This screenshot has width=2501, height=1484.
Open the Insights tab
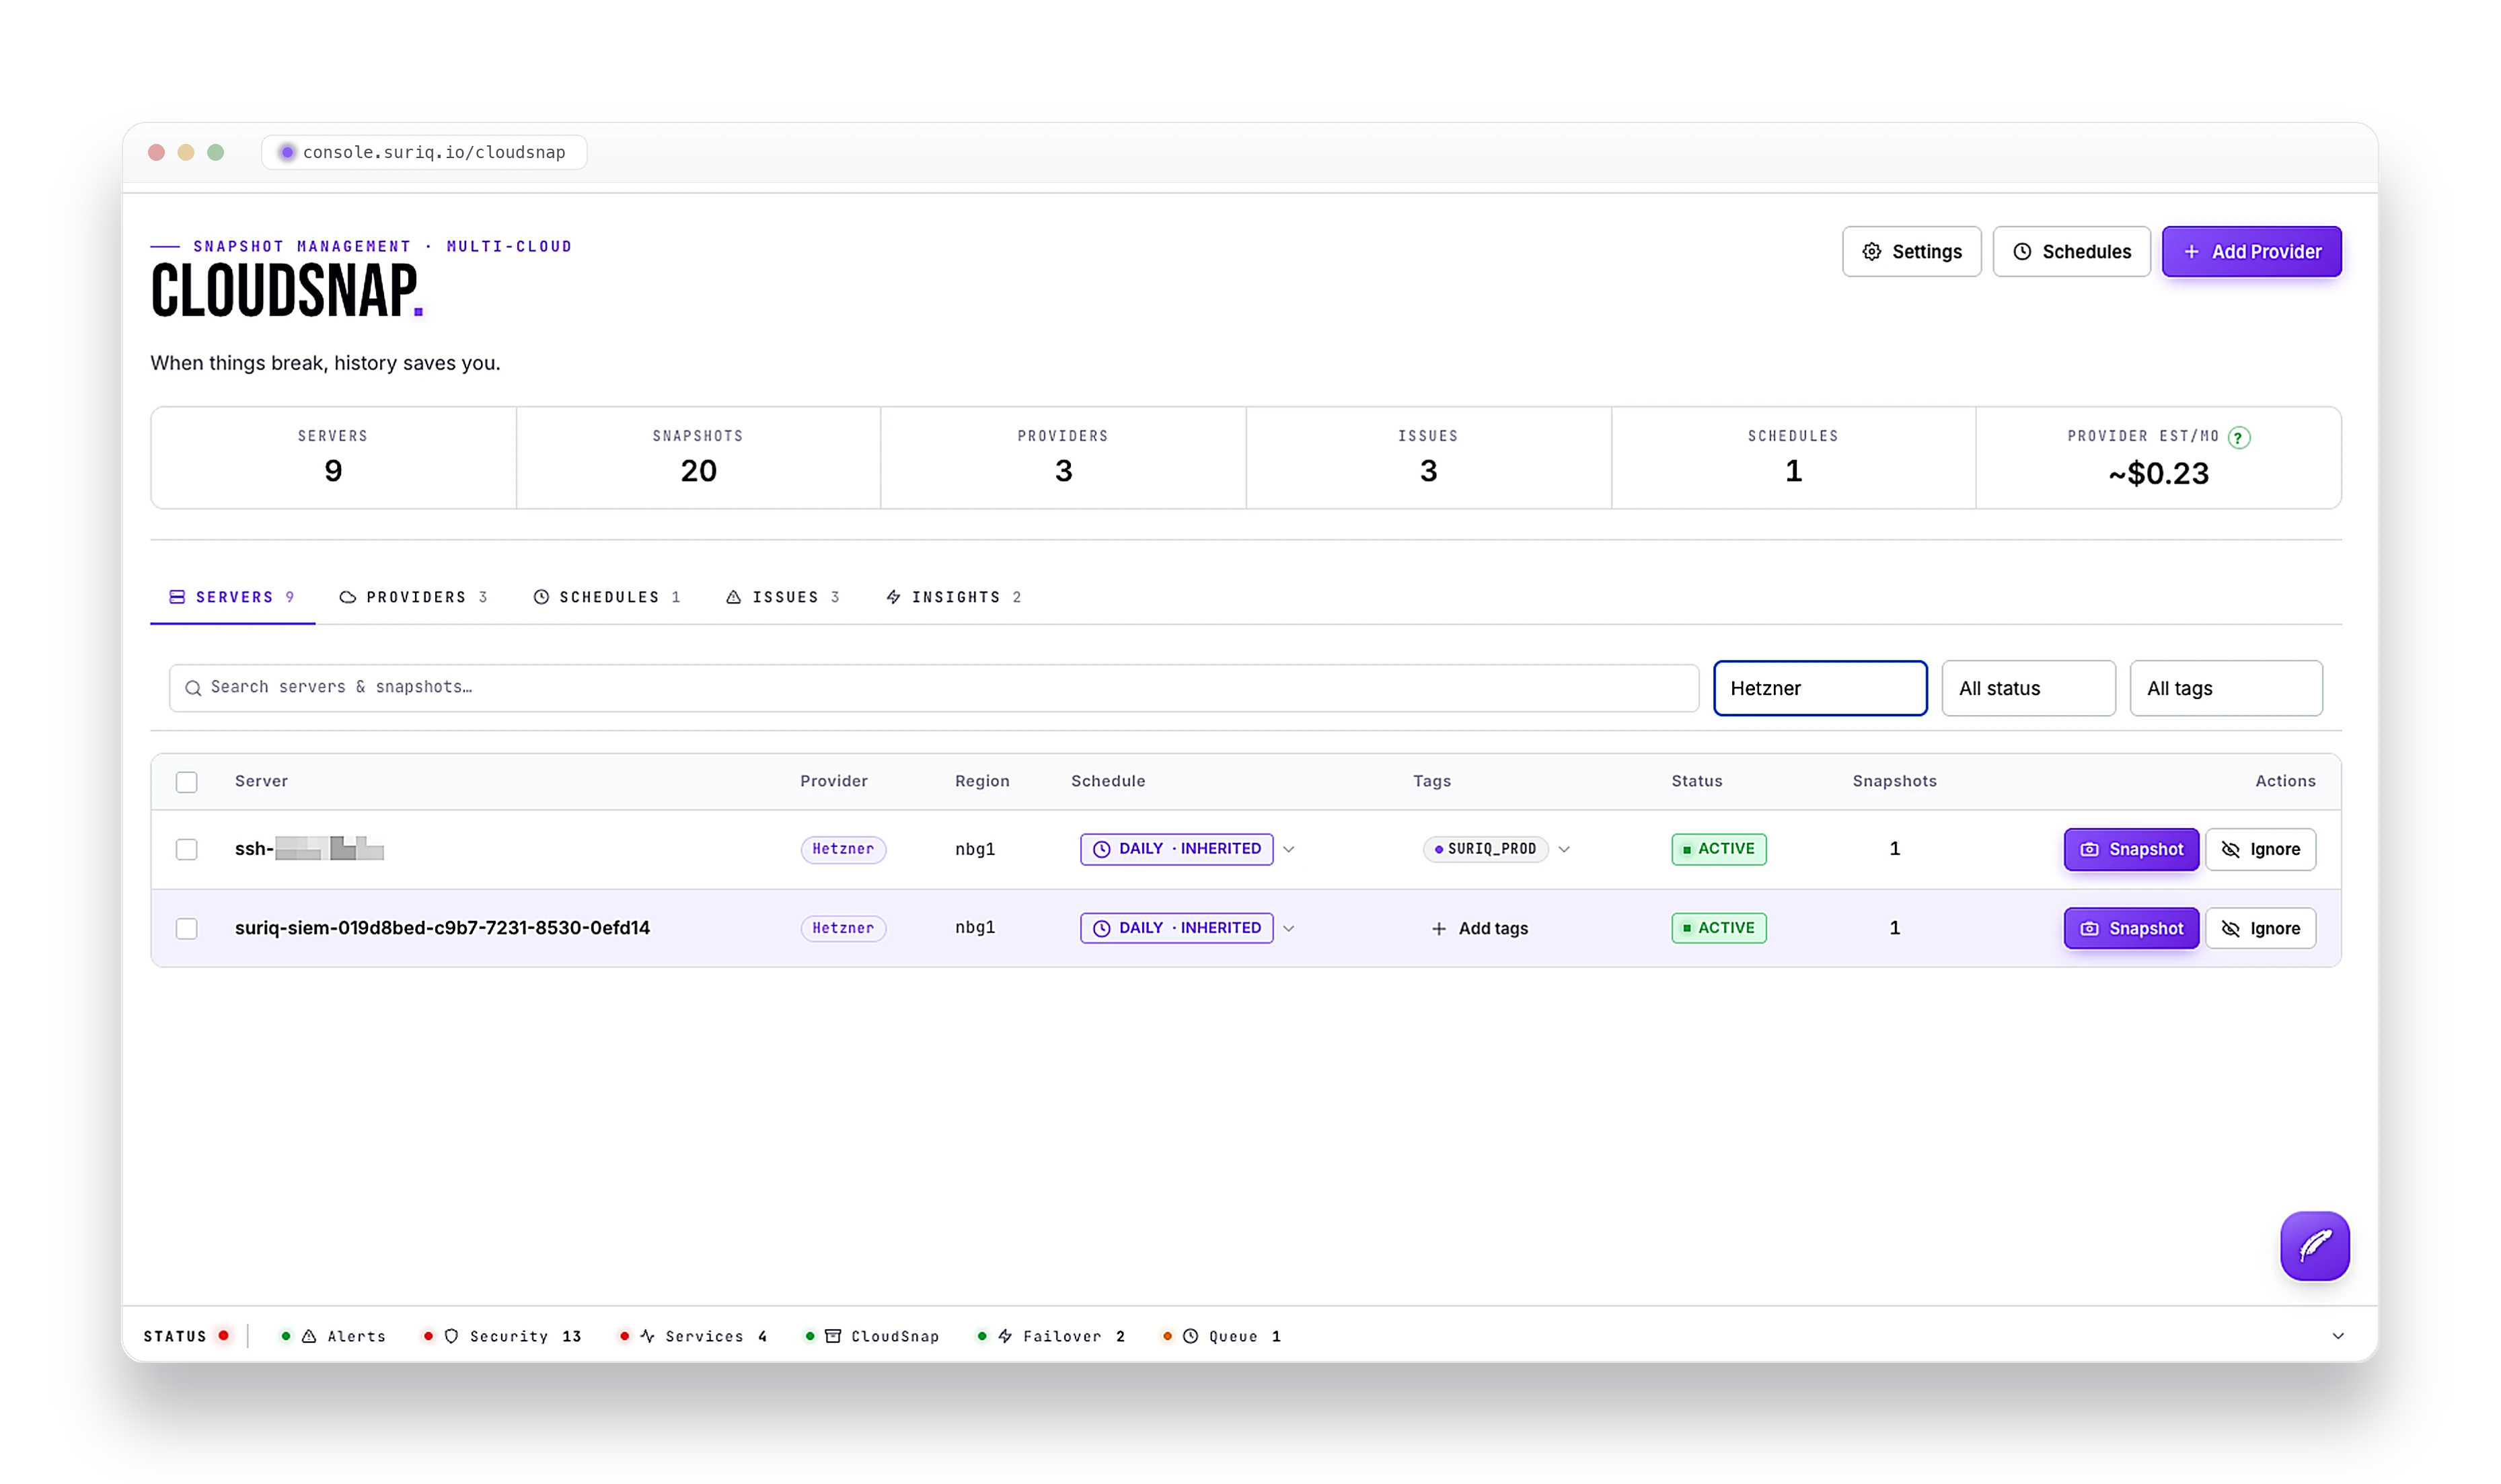(953, 597)
